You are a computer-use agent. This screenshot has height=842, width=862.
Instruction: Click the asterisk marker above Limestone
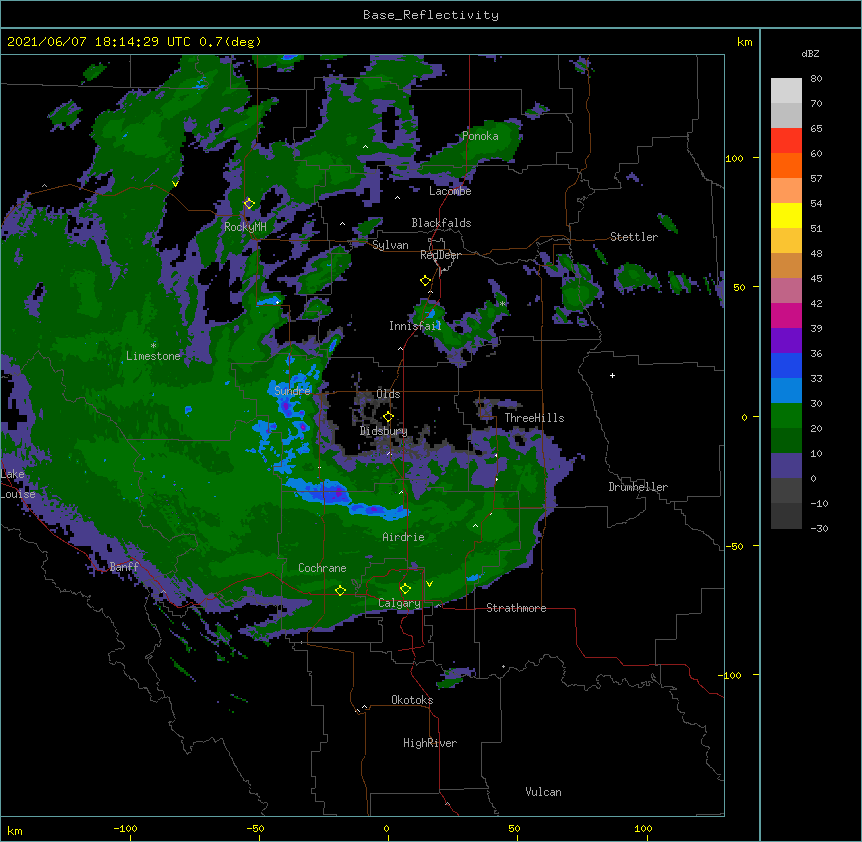pyautogui.click(x=153, y=345)
